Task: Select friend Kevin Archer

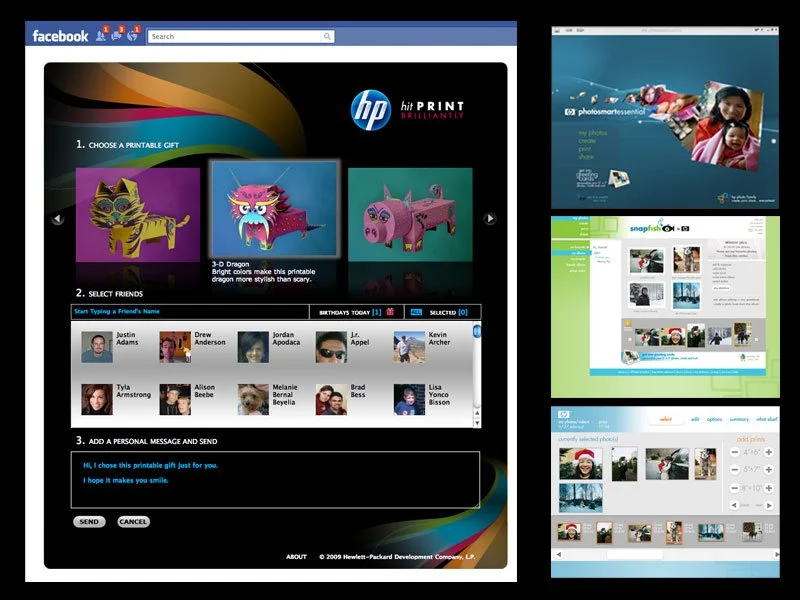Action: pyautogui.click(x=422, y=347)
